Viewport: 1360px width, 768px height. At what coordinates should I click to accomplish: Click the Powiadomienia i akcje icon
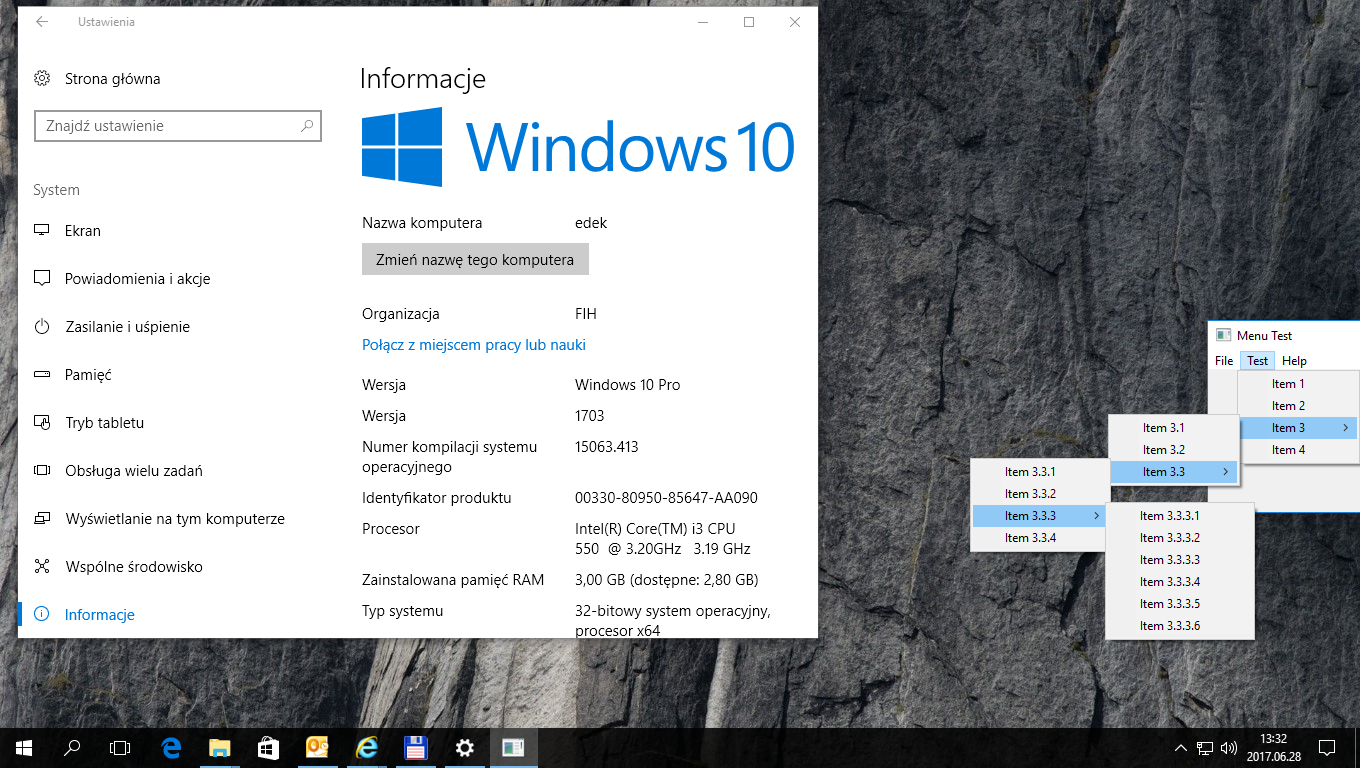42,278
